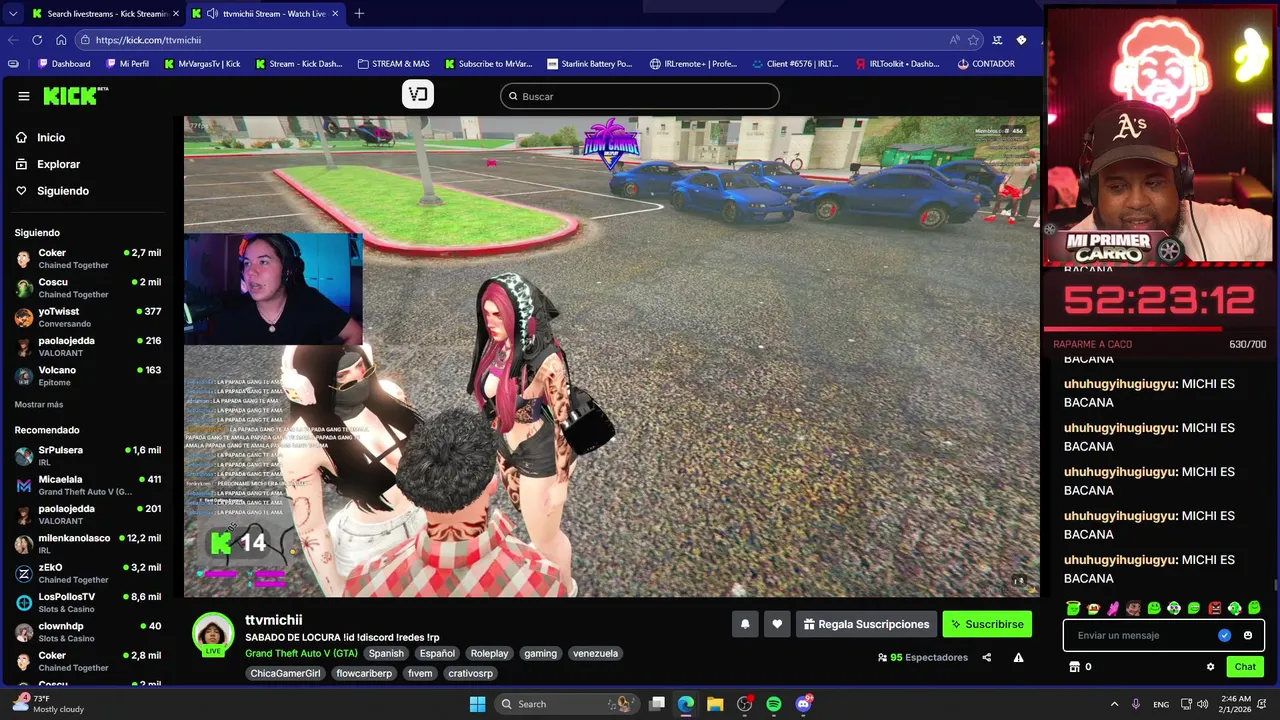This screenshot has height=720, width=1280.
Task: Open the emoji picker in chat input
Action: pyautogui.click(x=1248, y=635)
